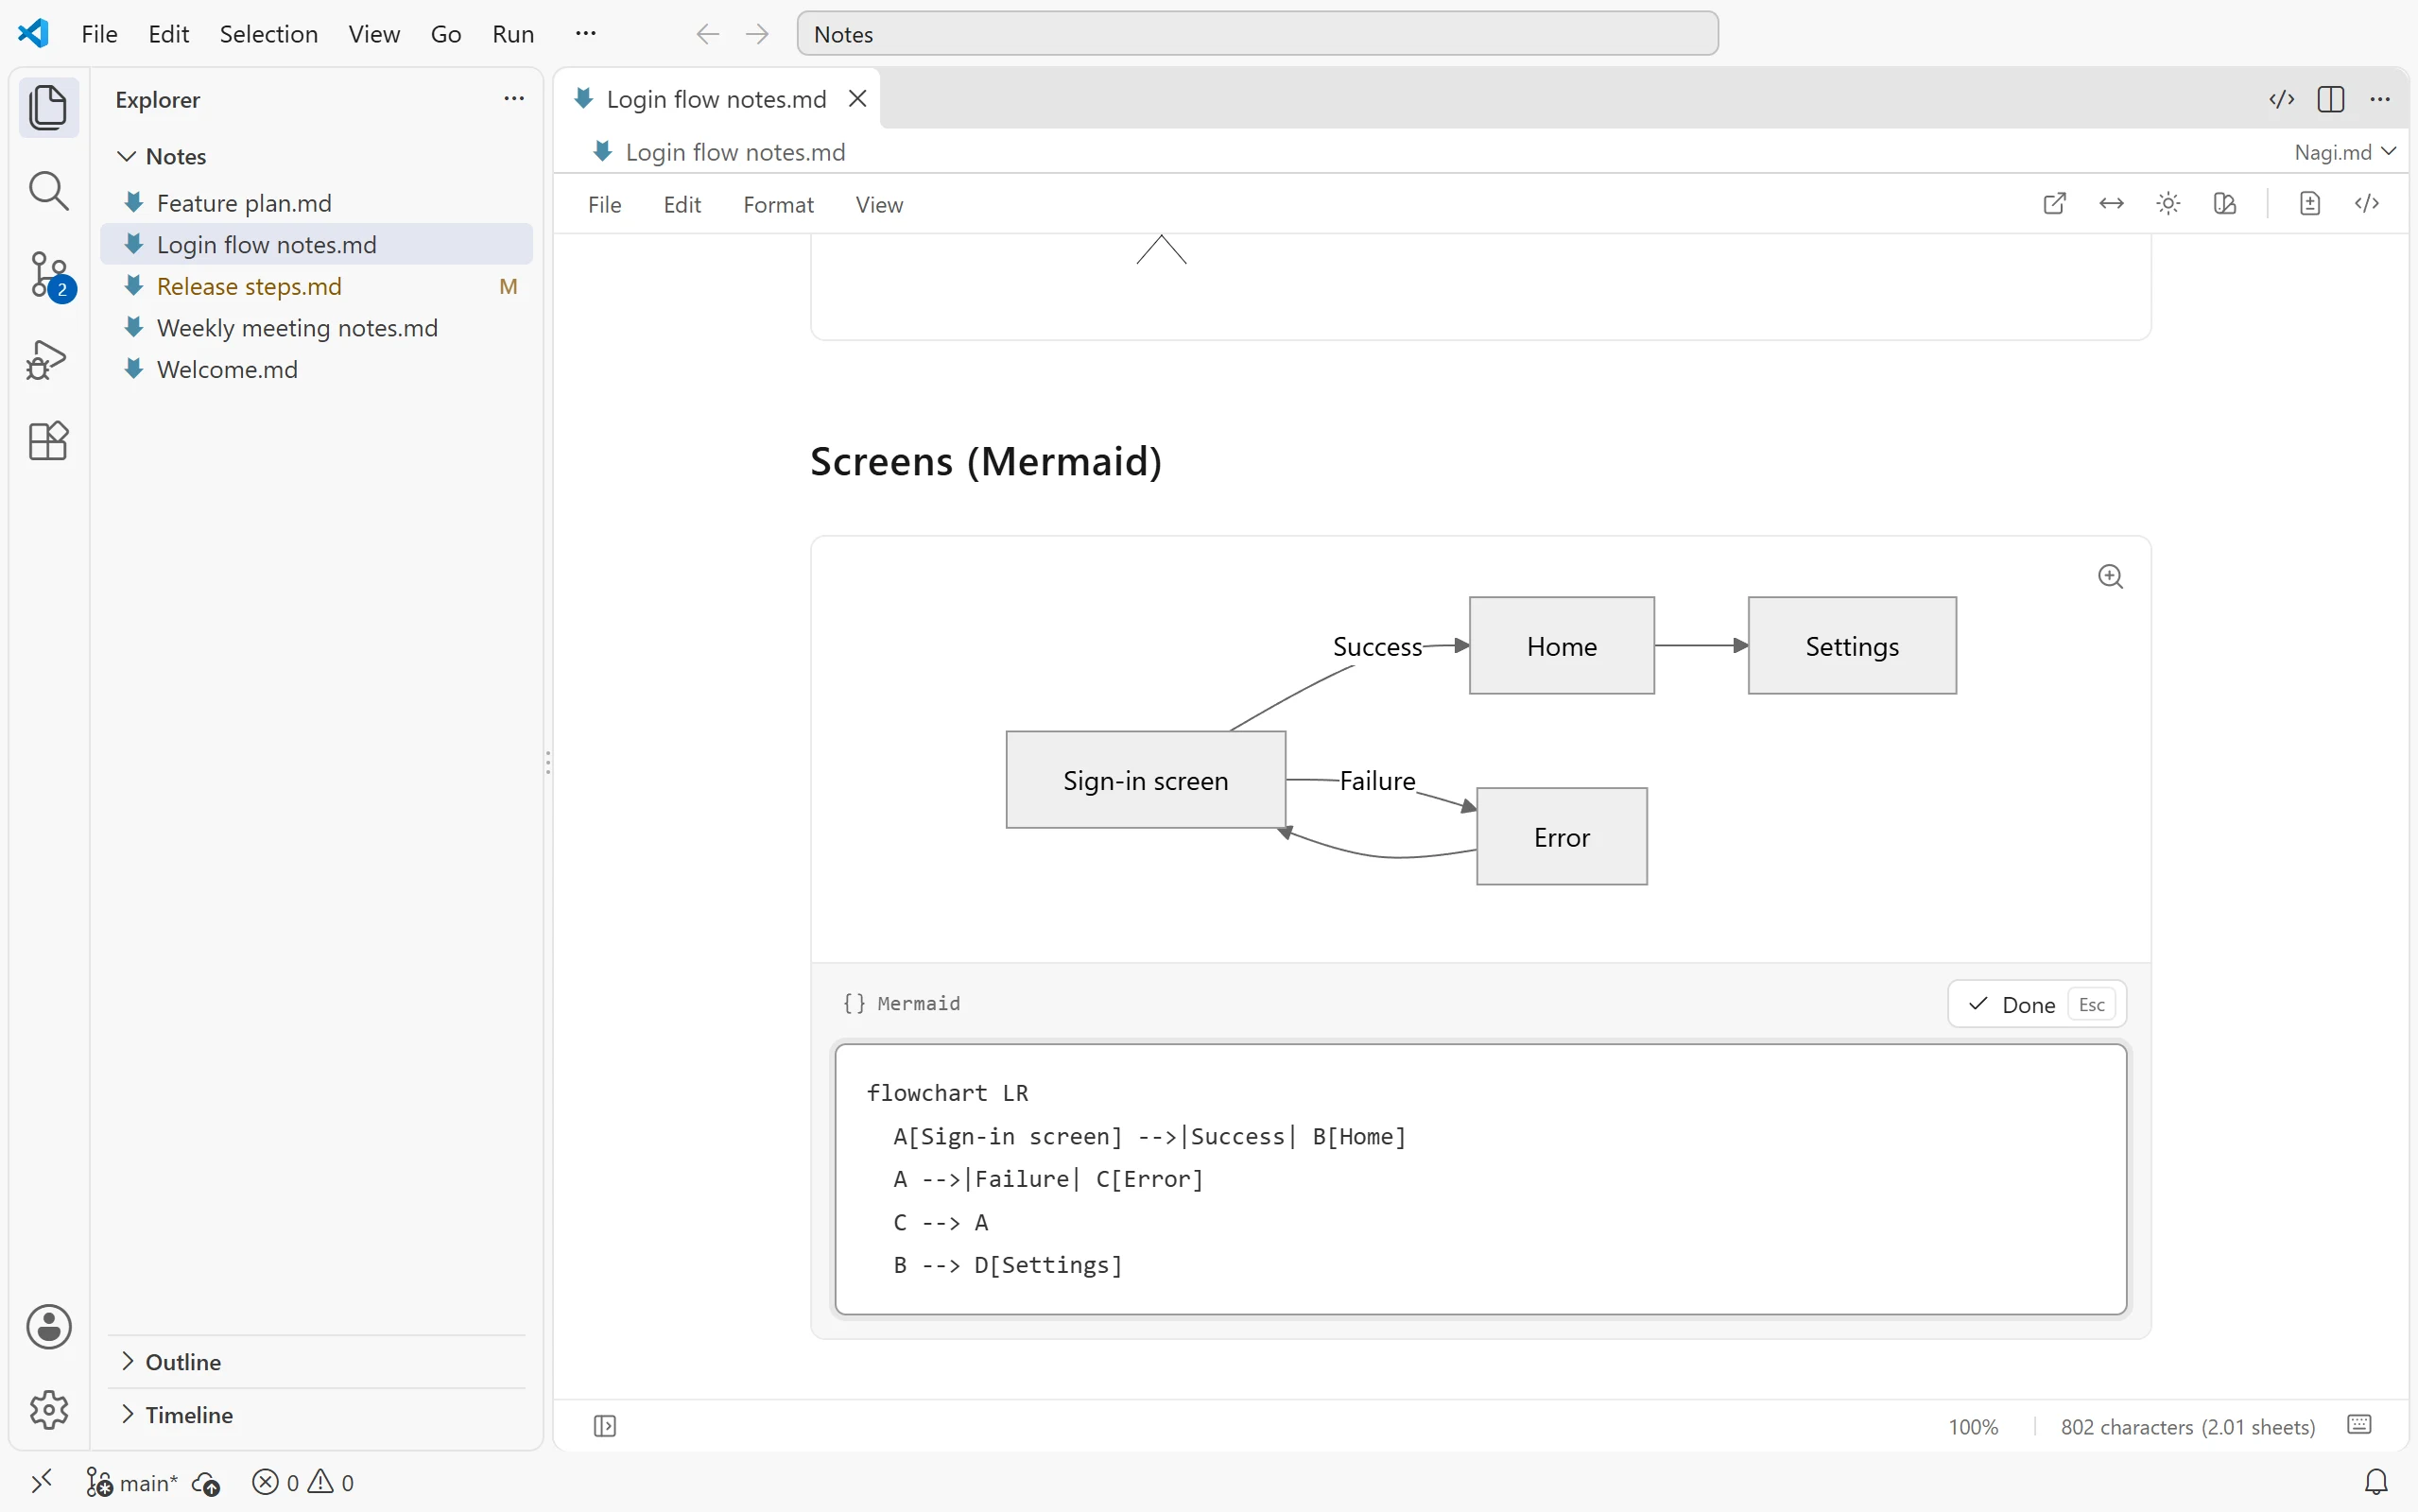Screen dimensions: 2418x1512
Task: Click the split editor icon in tab bar
Action: 2331,99
